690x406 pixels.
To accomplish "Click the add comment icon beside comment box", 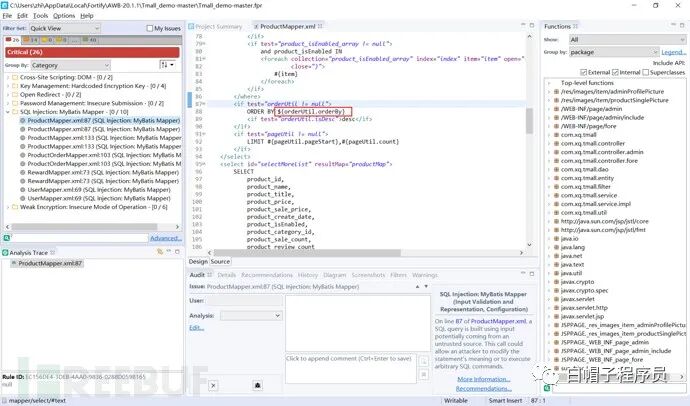I will [x=423, y=362].
